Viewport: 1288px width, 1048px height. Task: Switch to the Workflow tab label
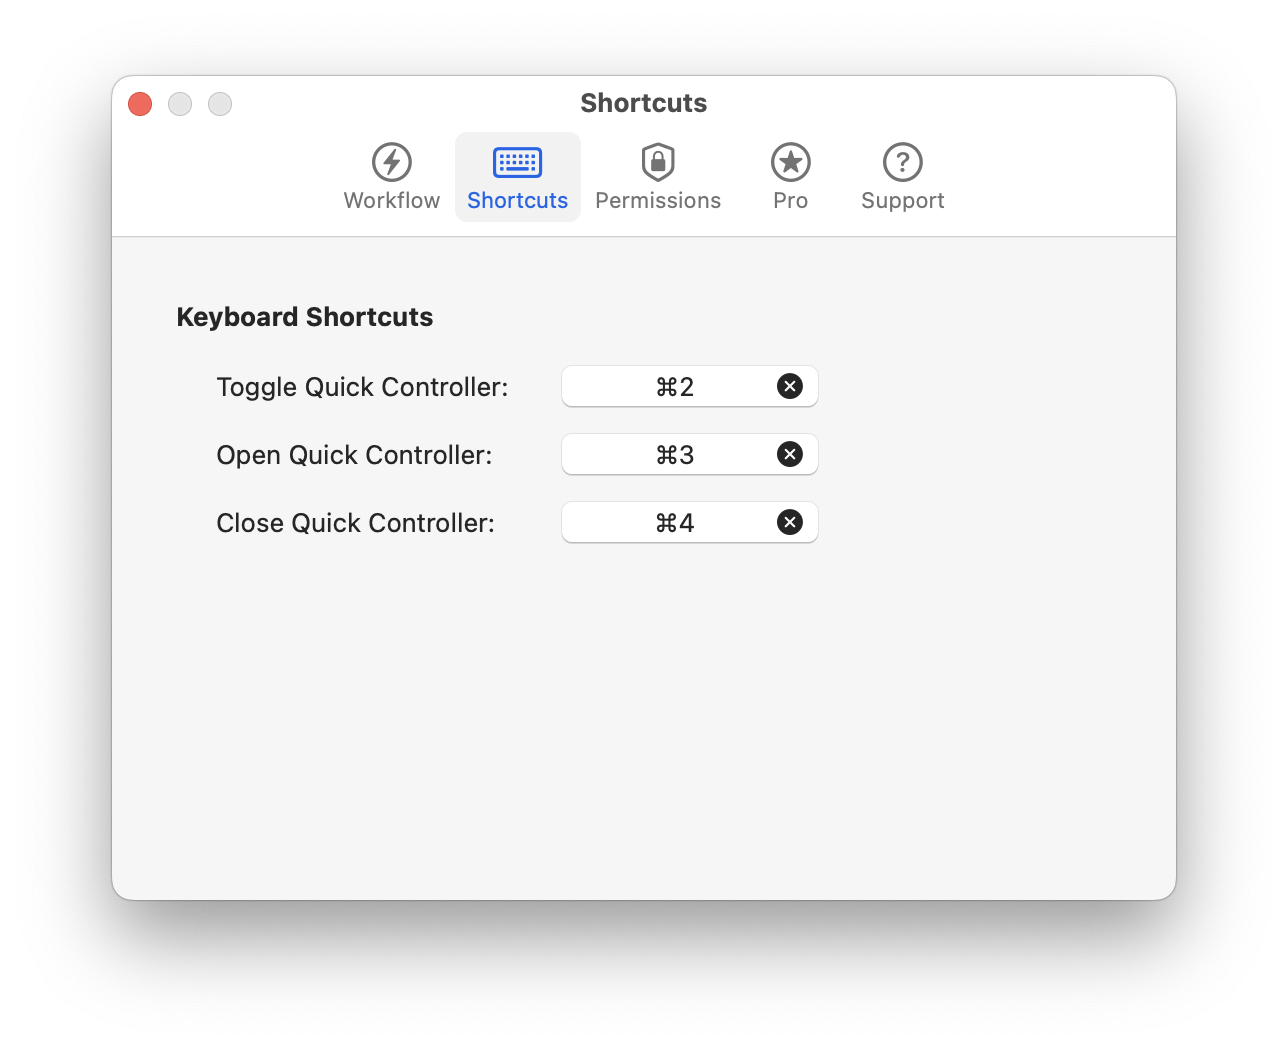pos(392,201)
